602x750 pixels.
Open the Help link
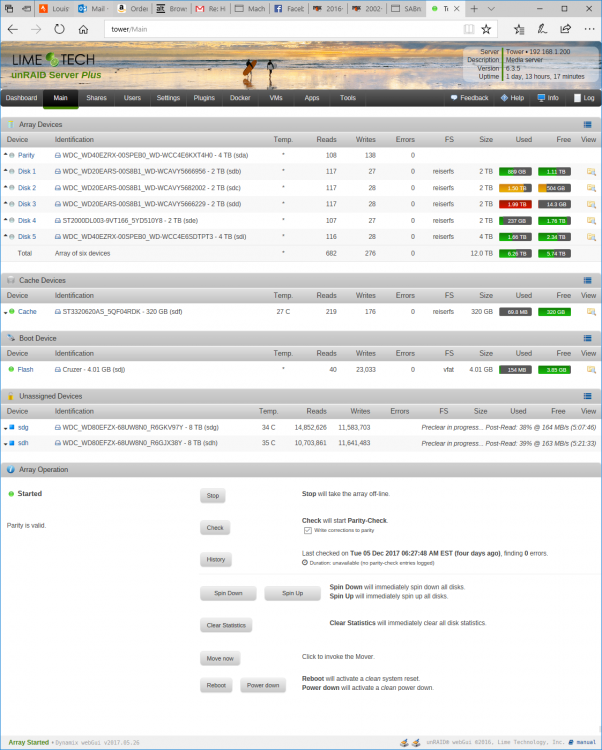point(512,98)
